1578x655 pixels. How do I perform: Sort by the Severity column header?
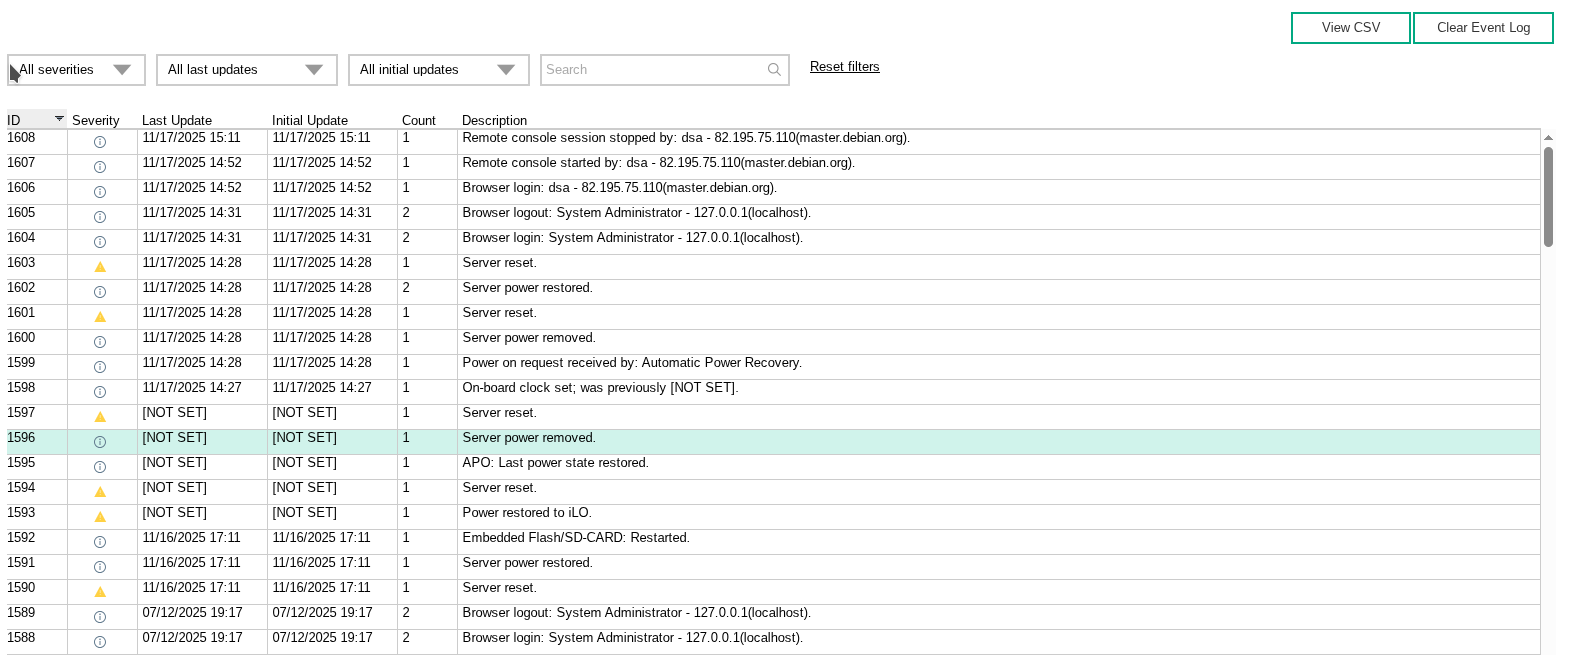96,121
